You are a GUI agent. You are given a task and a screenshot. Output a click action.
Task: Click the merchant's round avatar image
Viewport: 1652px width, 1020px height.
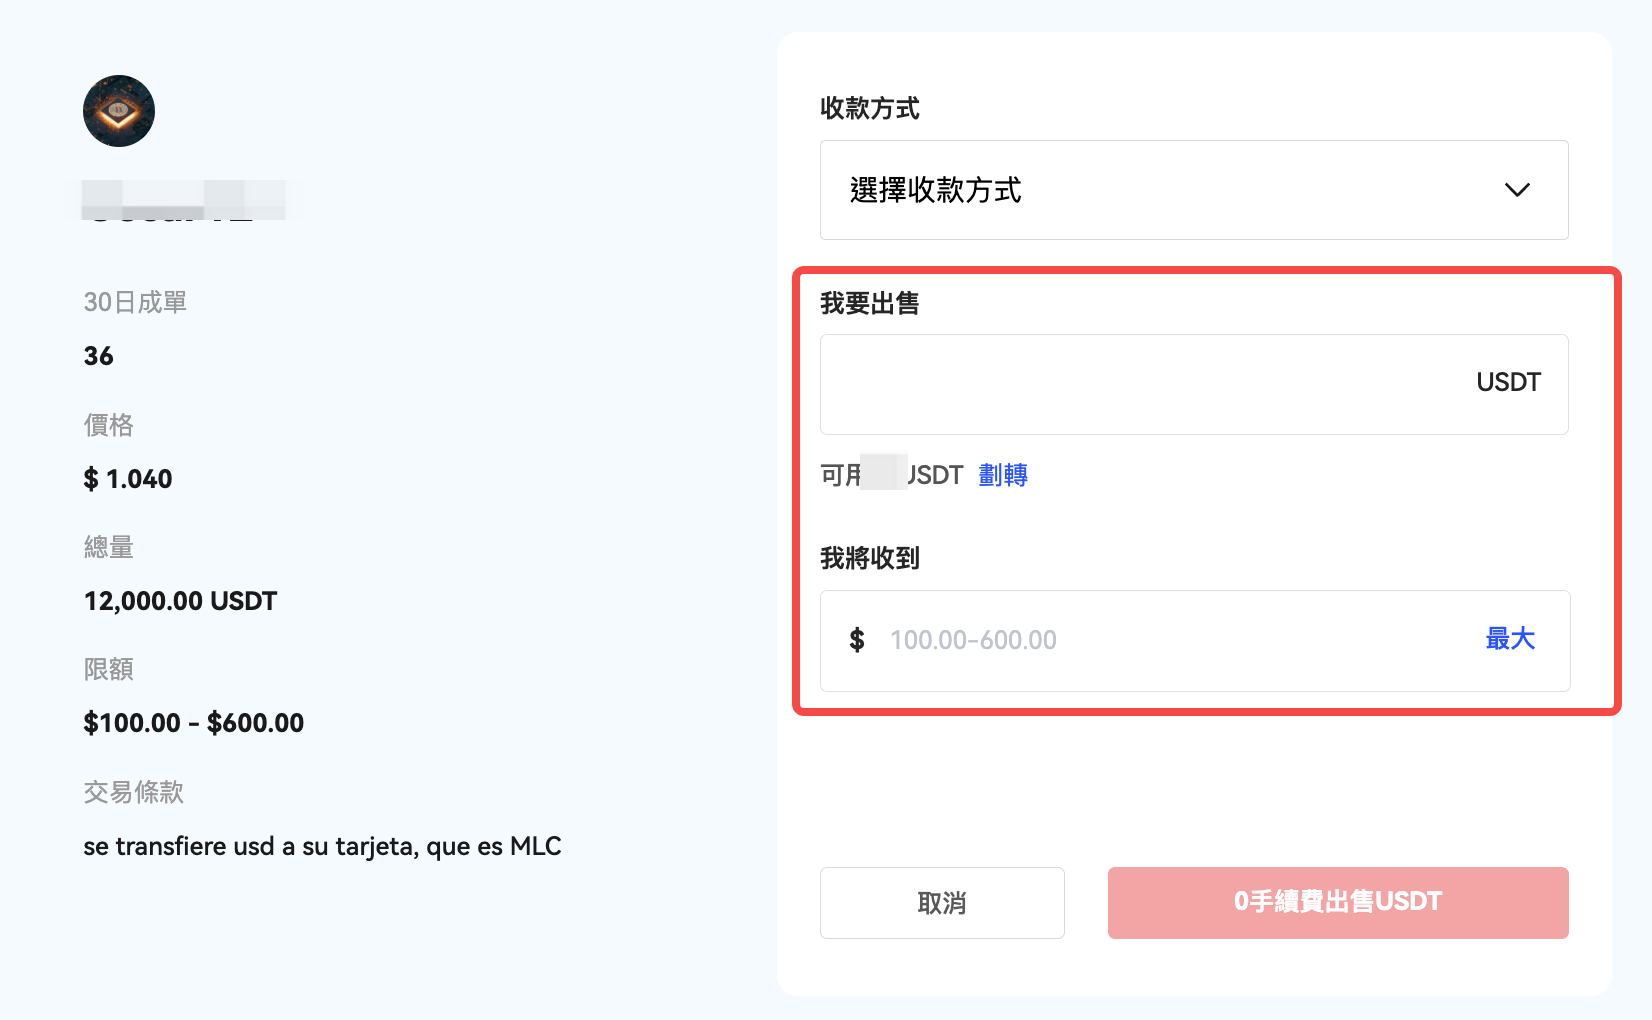click(x=119, y=111)
